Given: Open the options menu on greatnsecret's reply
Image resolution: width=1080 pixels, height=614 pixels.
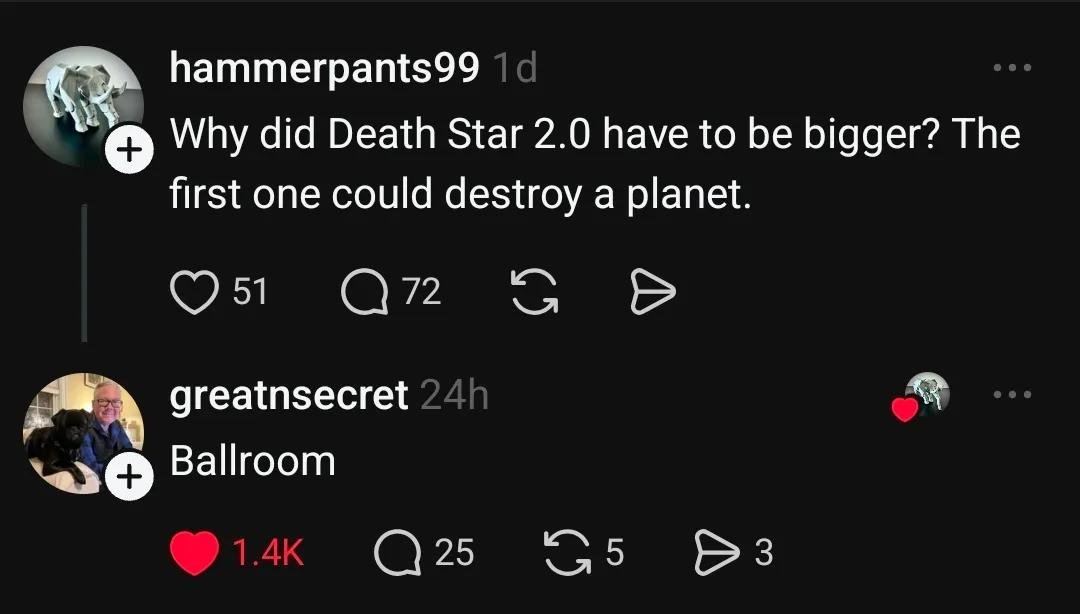Looking at the screenshot, I should click(1014, 394).
